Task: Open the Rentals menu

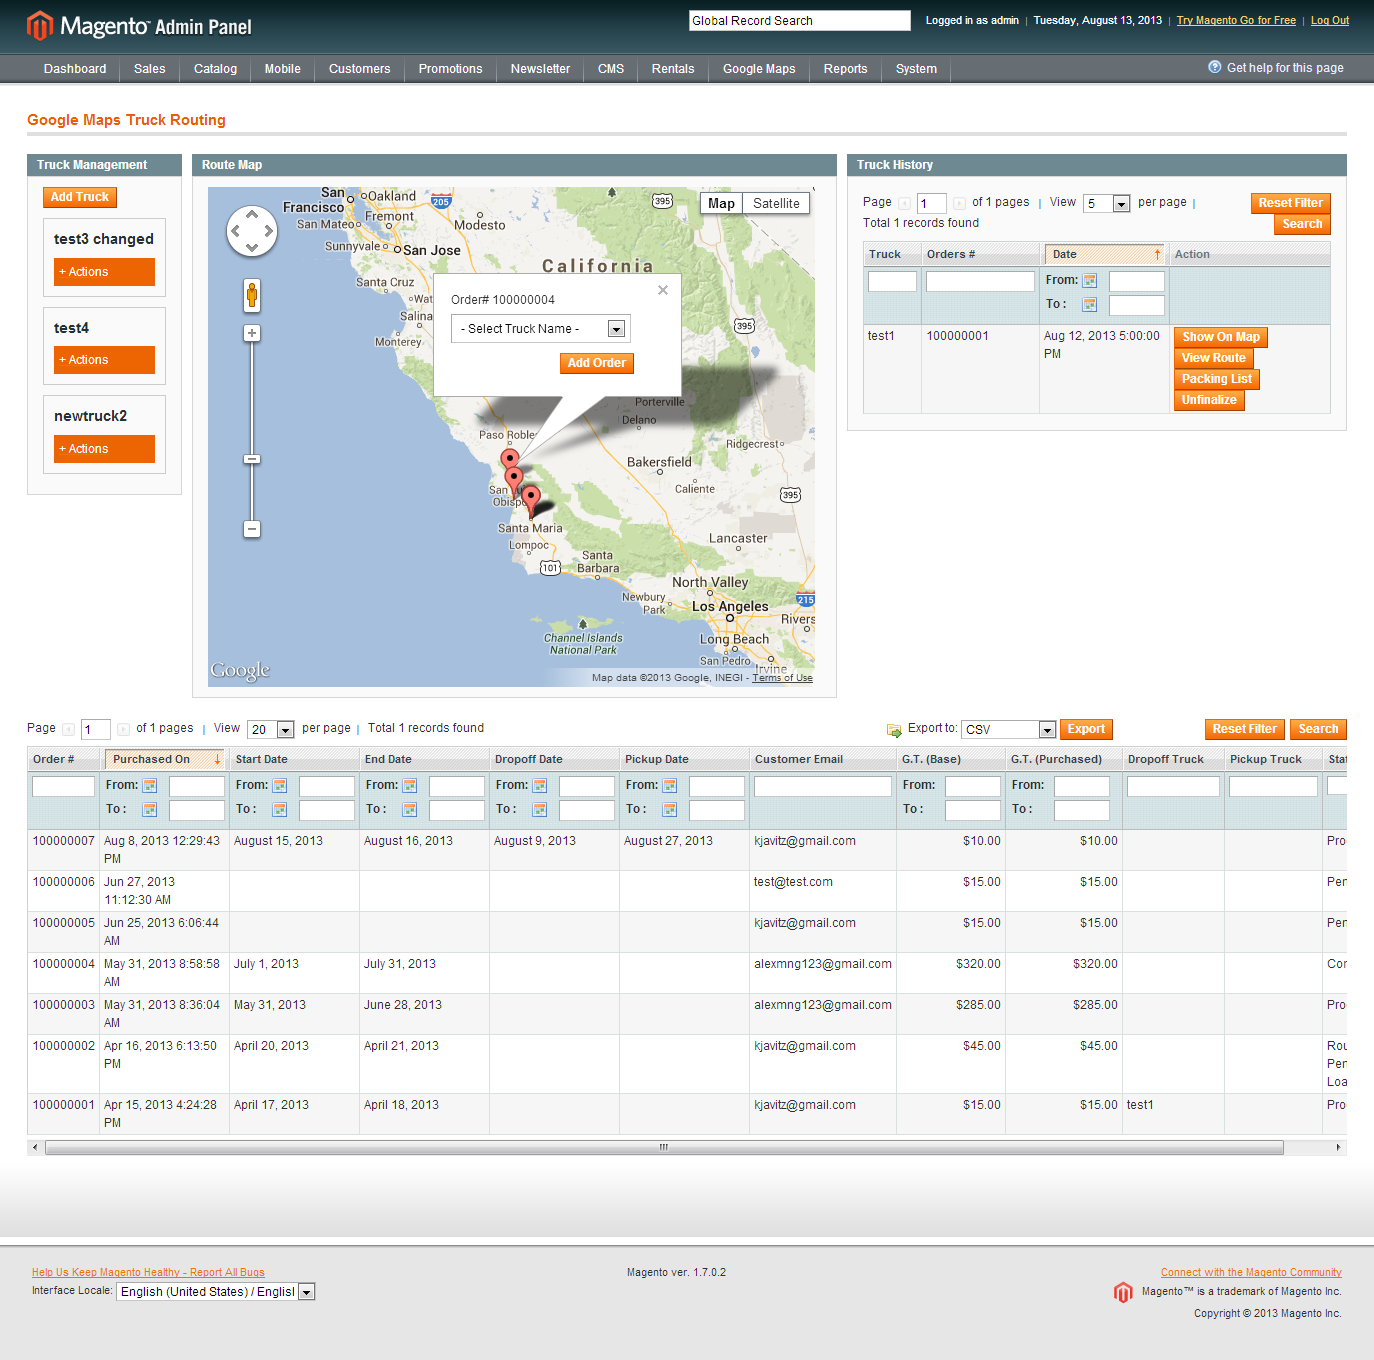Action: [673, 69]
